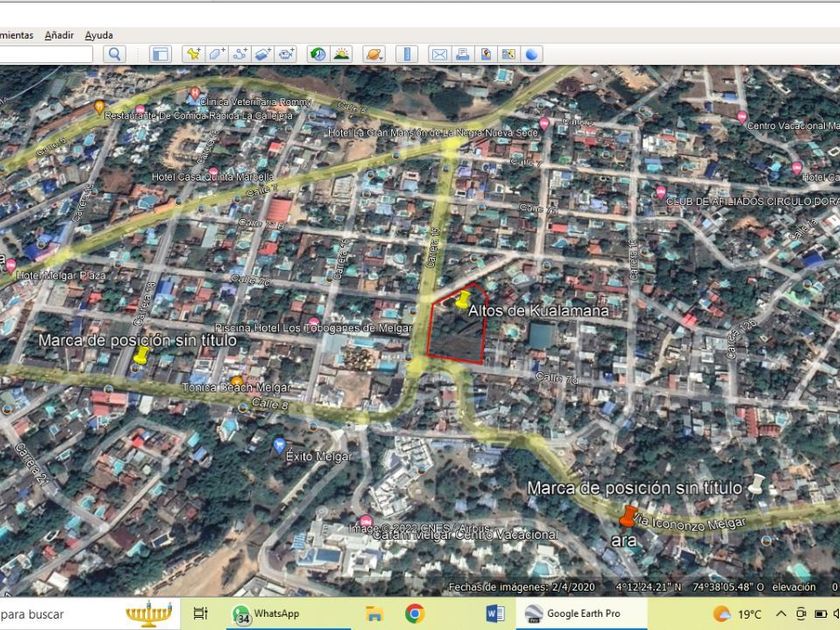
Task: Click the Altos de Kualamana yellow pin
Action: tap(463, 298)
